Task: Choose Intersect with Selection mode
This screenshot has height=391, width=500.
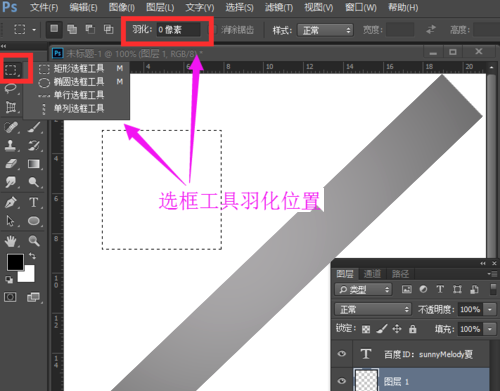Action: [x=108, y=29]
